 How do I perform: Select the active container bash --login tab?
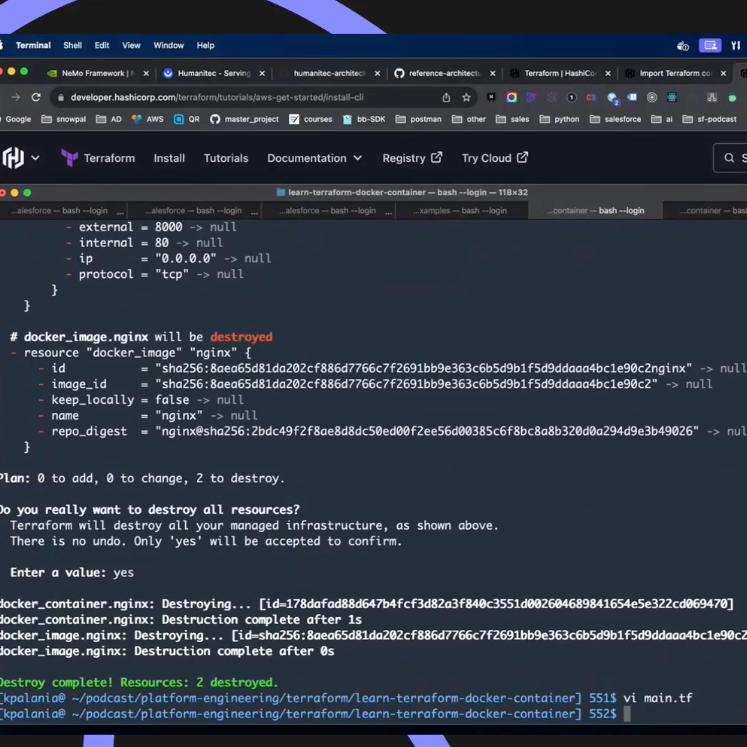point(595,211)
